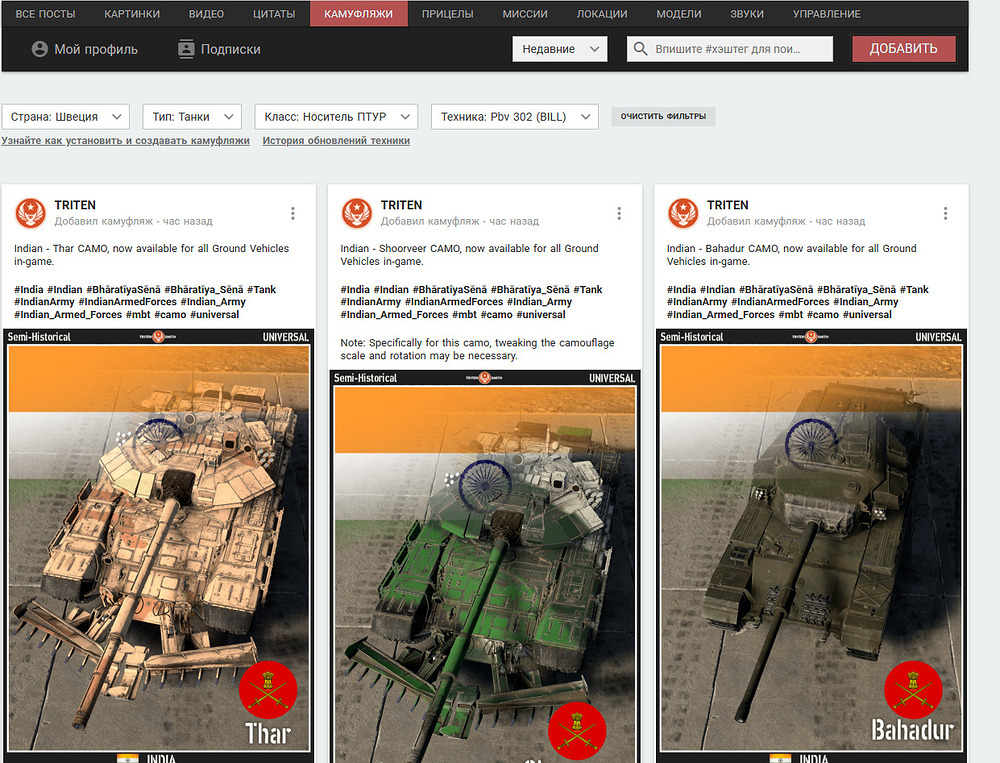Click #IndianArmy hashtag in Thar post

click(45, 302)
